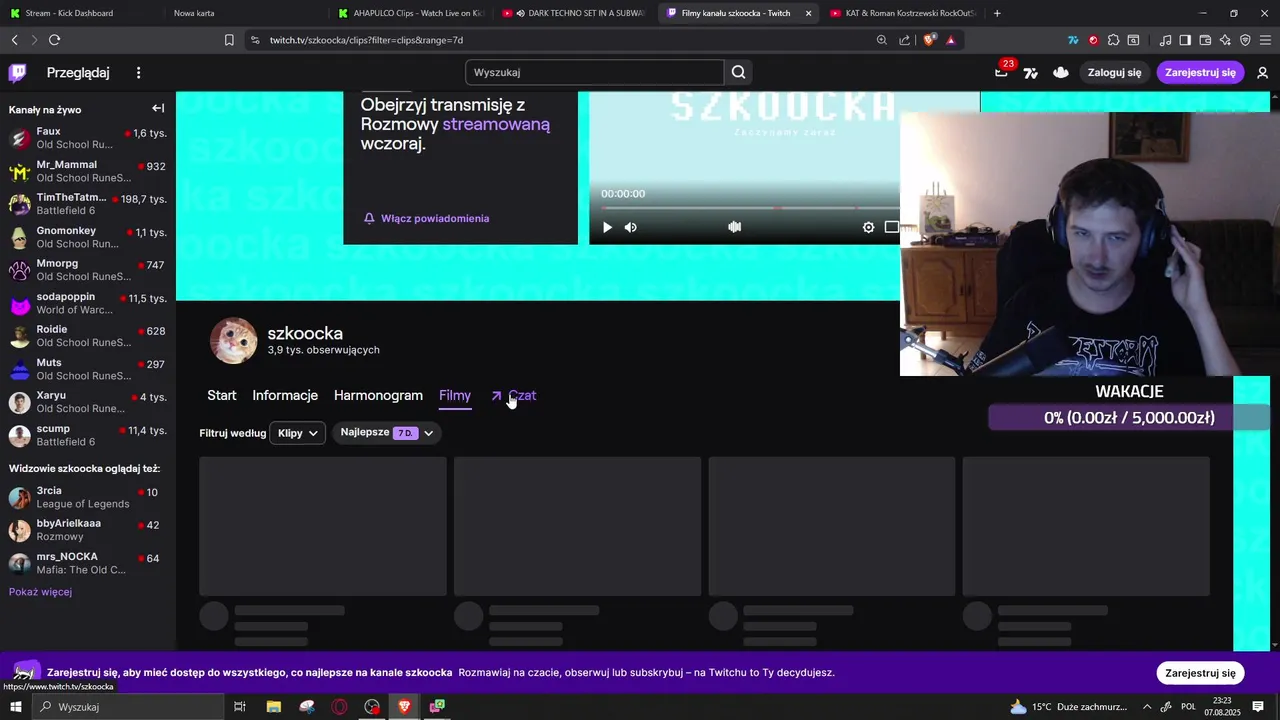Open Brave Leo AI sparkle icon
This screenshot has width=1280, height=720.
point(1225,40)
